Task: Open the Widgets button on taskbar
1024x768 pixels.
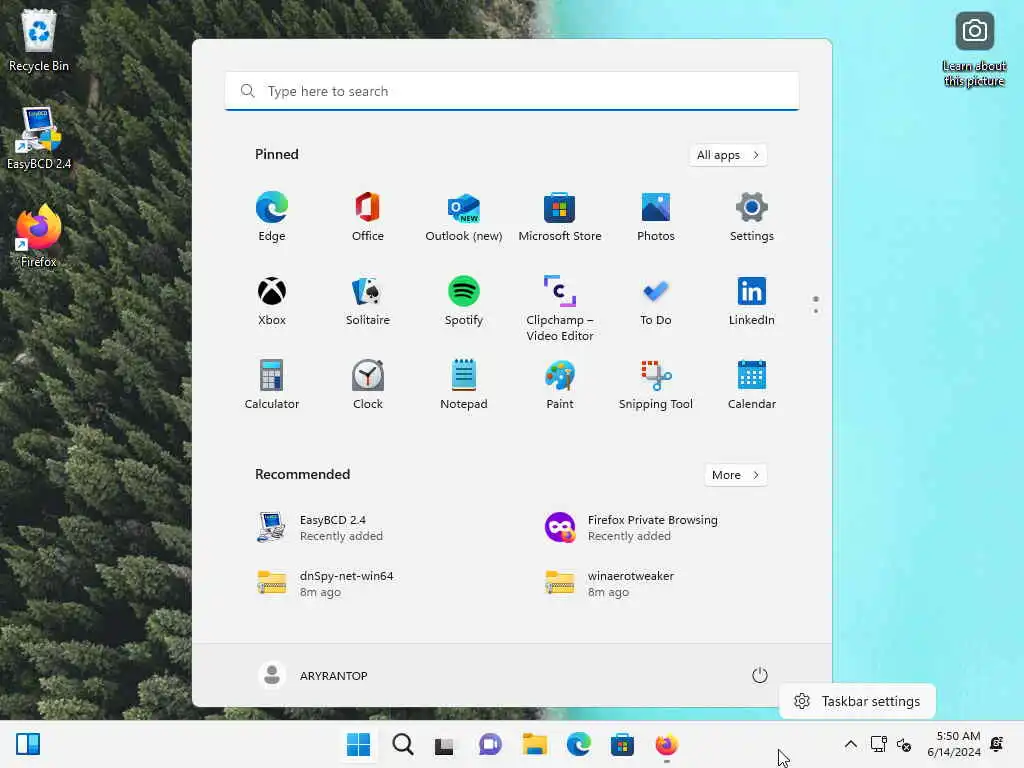Action: click(x=28, y=744)
